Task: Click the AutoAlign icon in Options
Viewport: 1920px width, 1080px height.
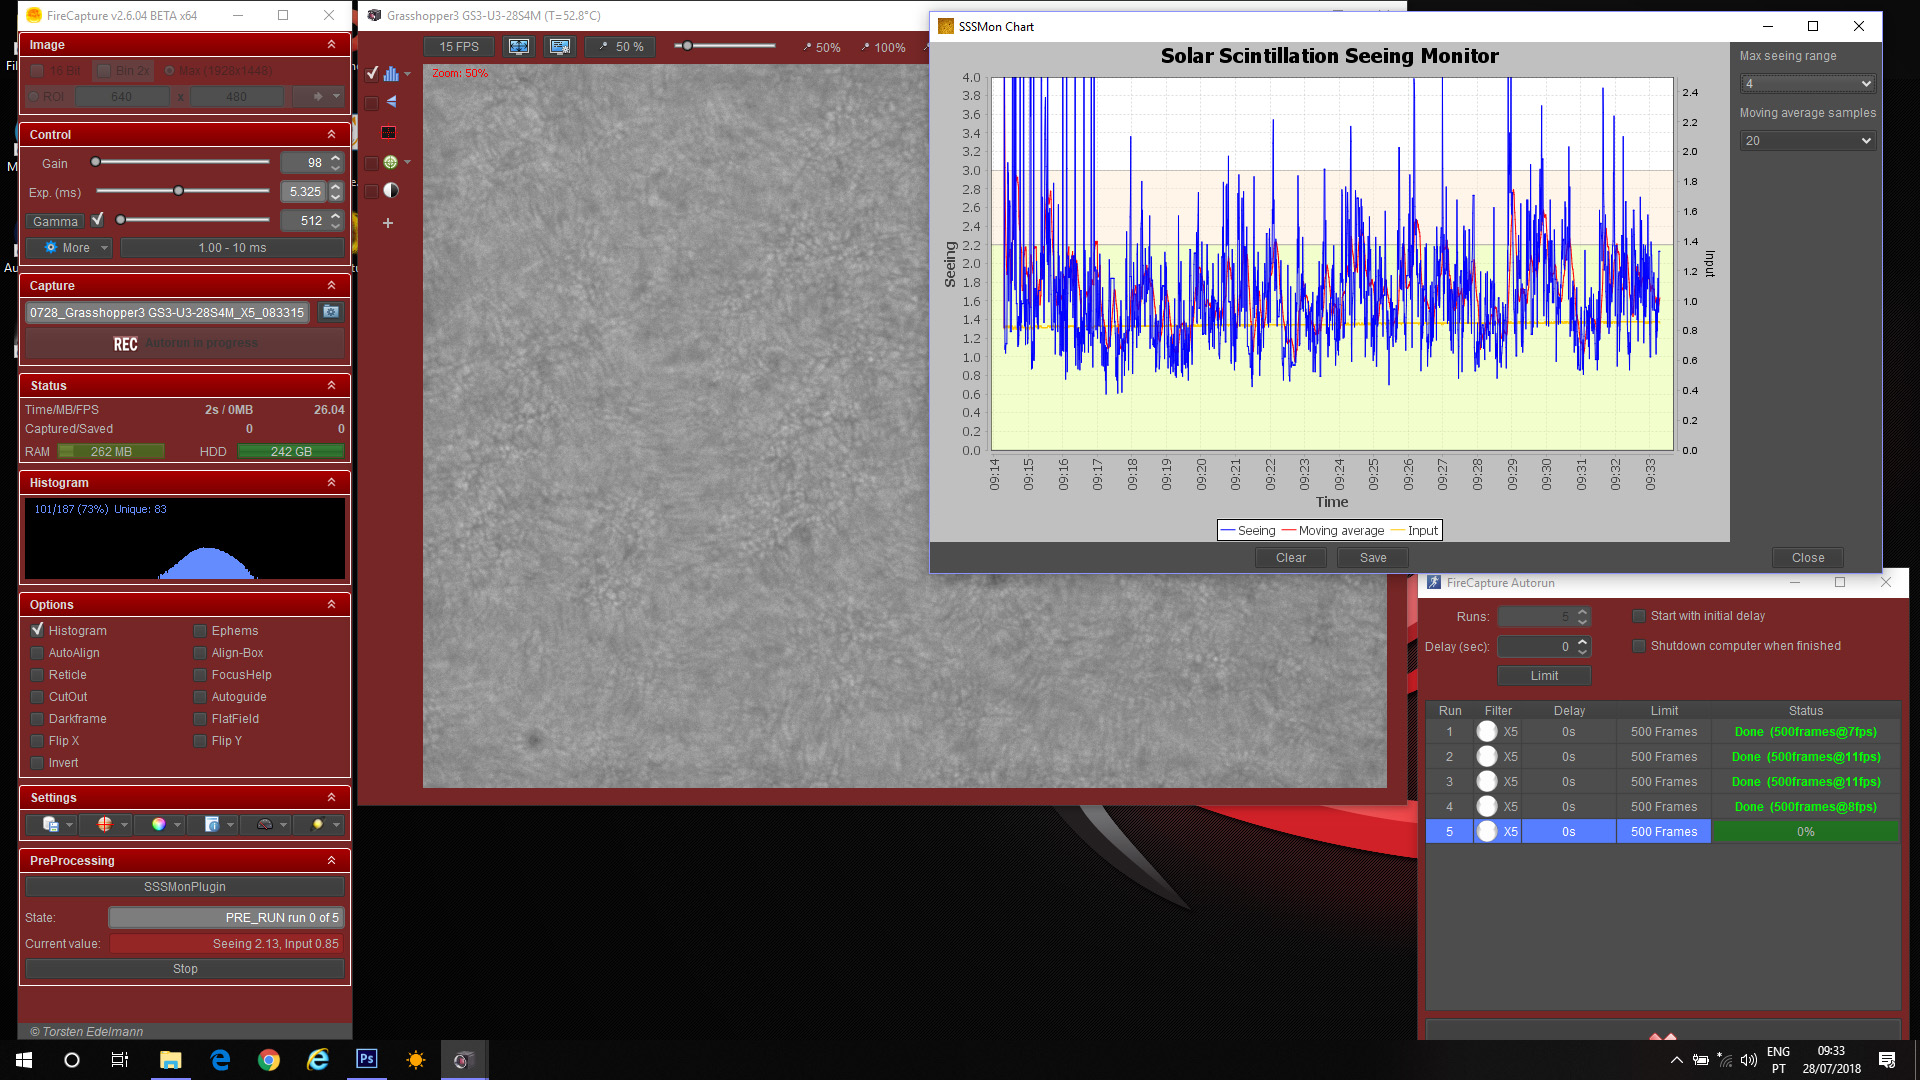Action: tap(37, 651)
